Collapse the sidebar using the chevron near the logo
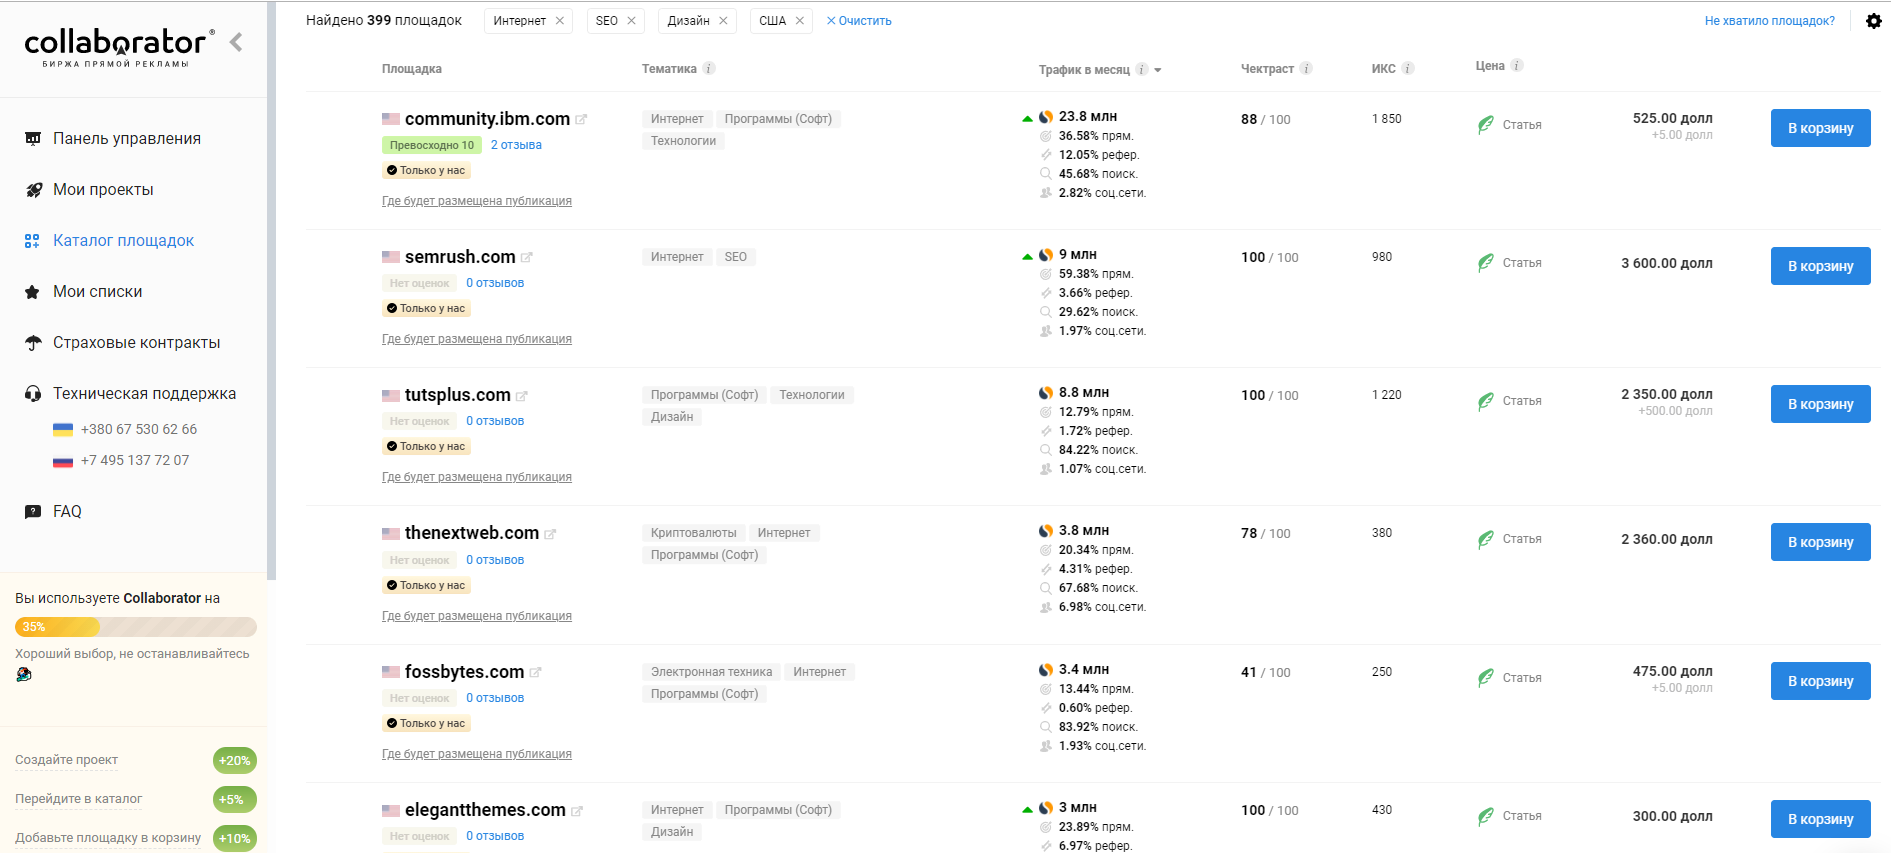This screenshot has width=1891, height=853. click(236, 42)
